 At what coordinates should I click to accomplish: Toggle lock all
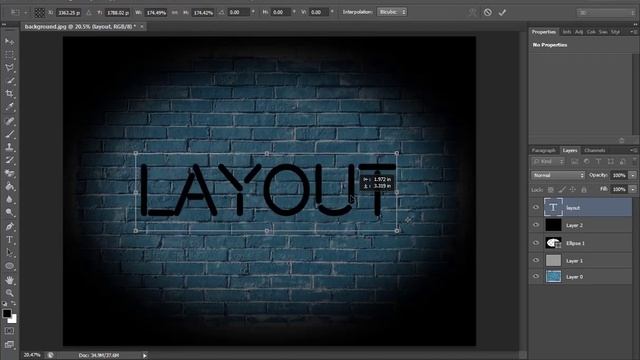point(584,189)
